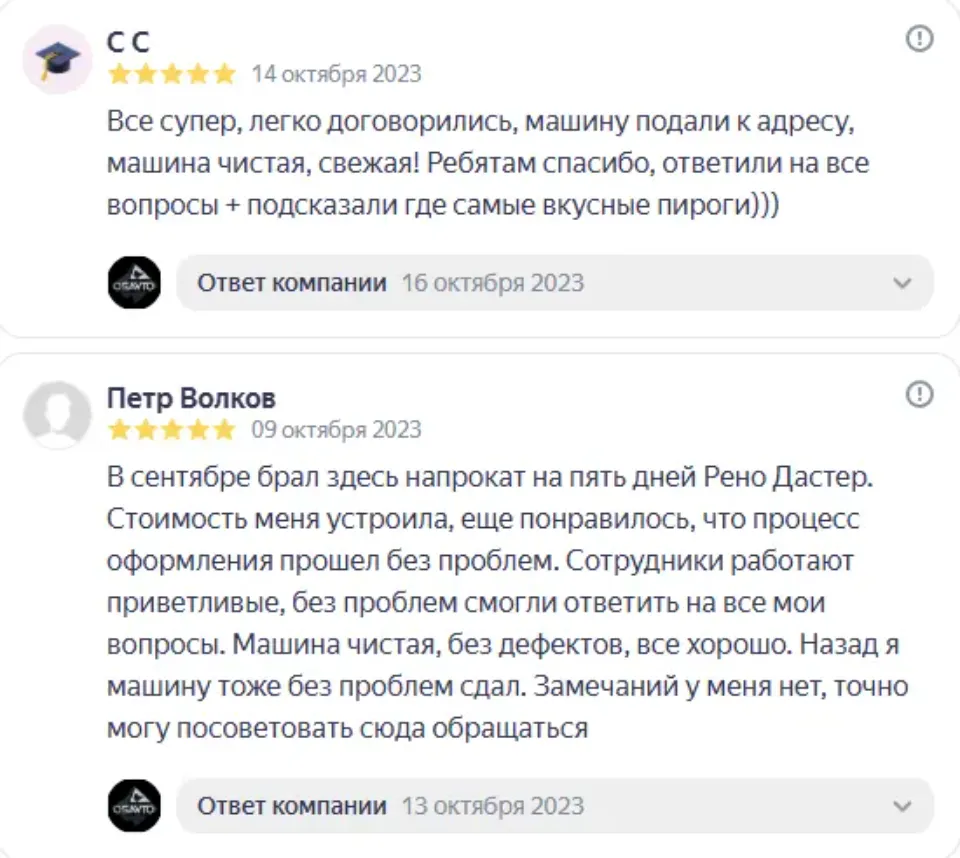
Task: Click the star rating row of Петр Волков
Action: pyautogui.click(x=171, y=430)
